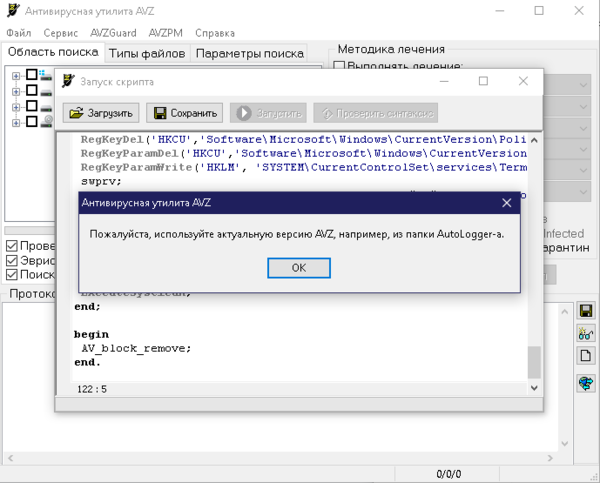Click the script editor scrollbar thumb
The image size is (600, 483).
[534, 362]
